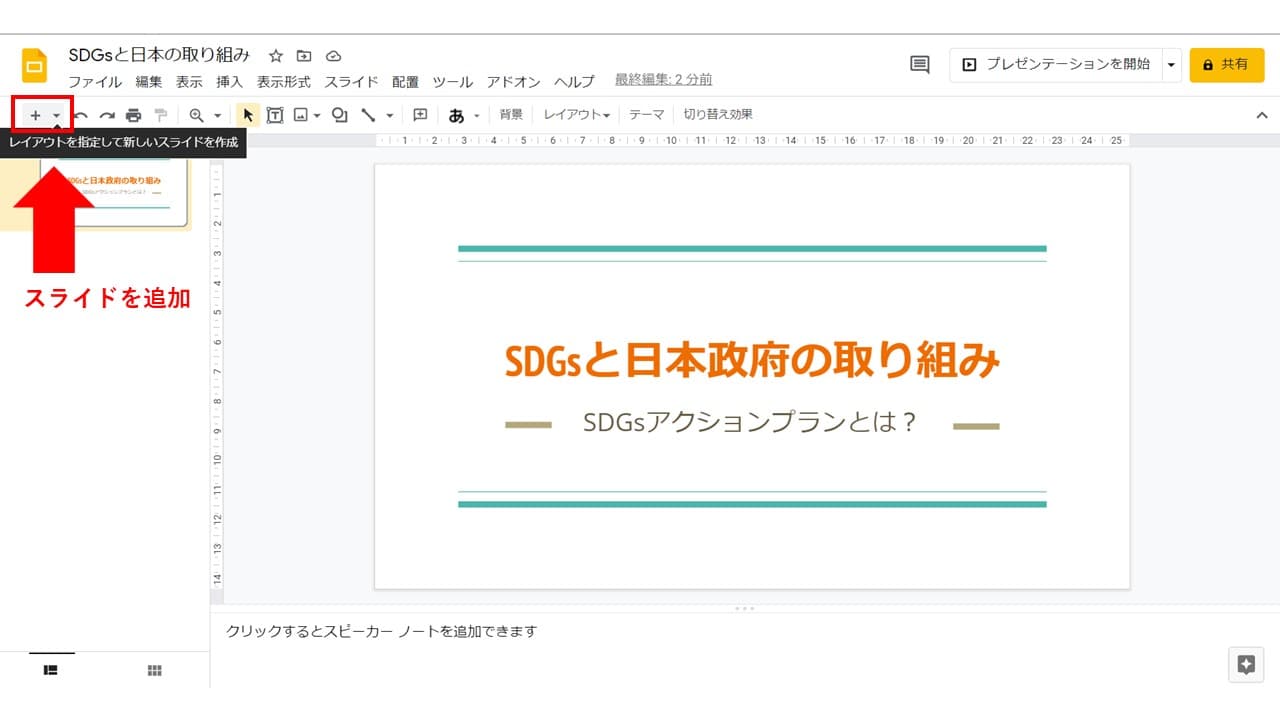The height and width of the screenshot is (720, 1280).
Task: Open the ファイル menu
Action: coord(95,82)
